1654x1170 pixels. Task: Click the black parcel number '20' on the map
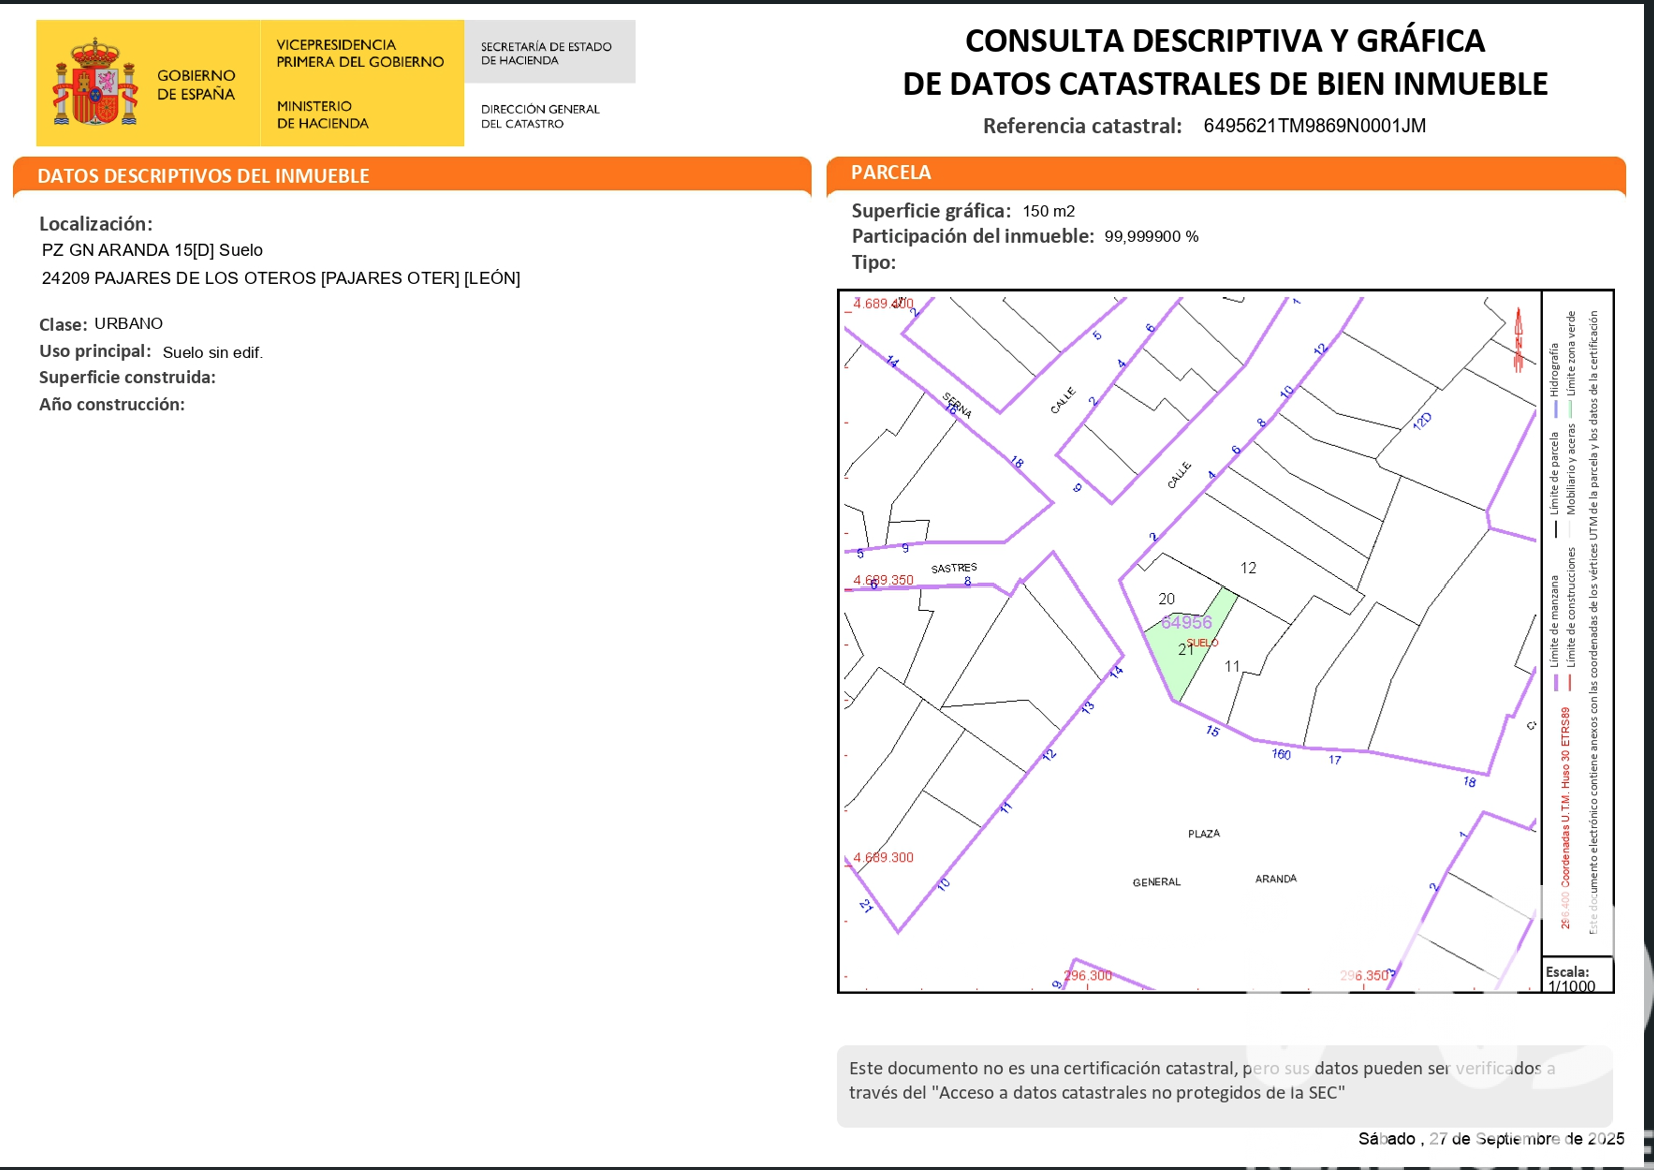coord(1167,599)
